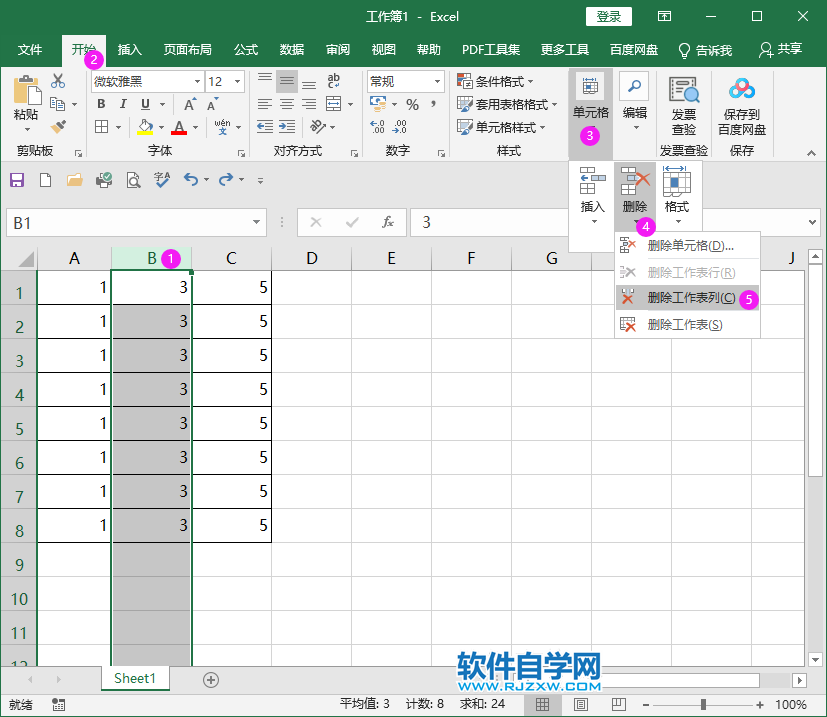Click the Sheet1 tab
The height and width of the screenshot is (717, 827).
pyautogui.click(x=134, y=678)
